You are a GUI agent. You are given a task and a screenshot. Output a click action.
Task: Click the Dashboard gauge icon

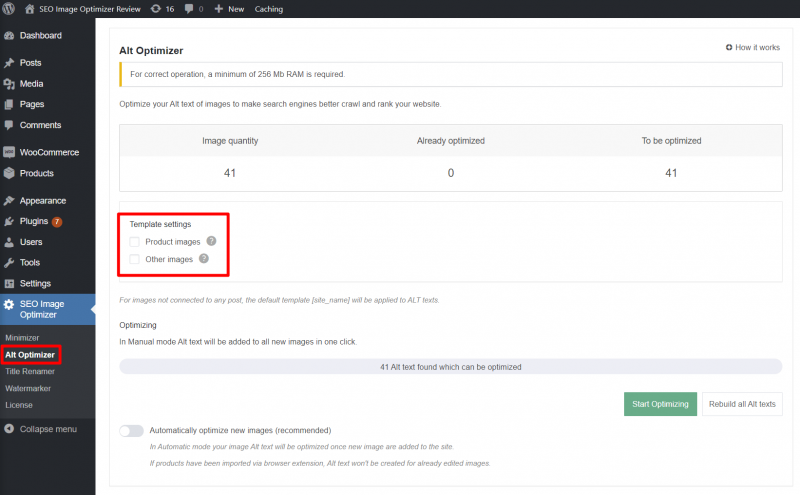tap(9, 36)
